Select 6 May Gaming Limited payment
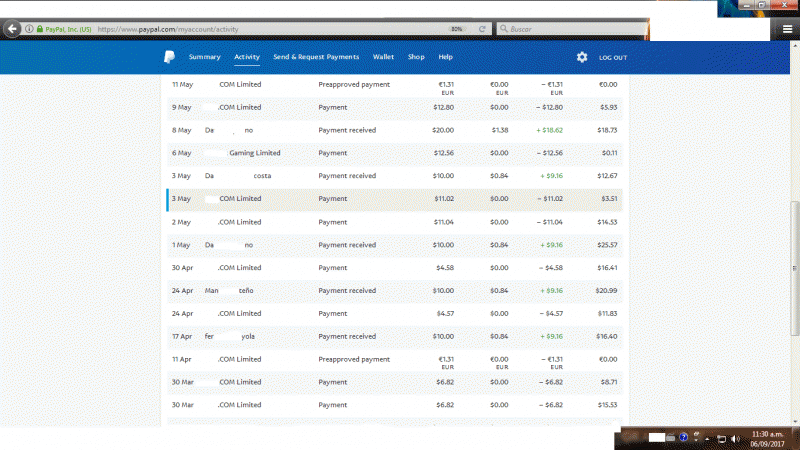Viewport: 800px width, 450px height. pos(394,153)
